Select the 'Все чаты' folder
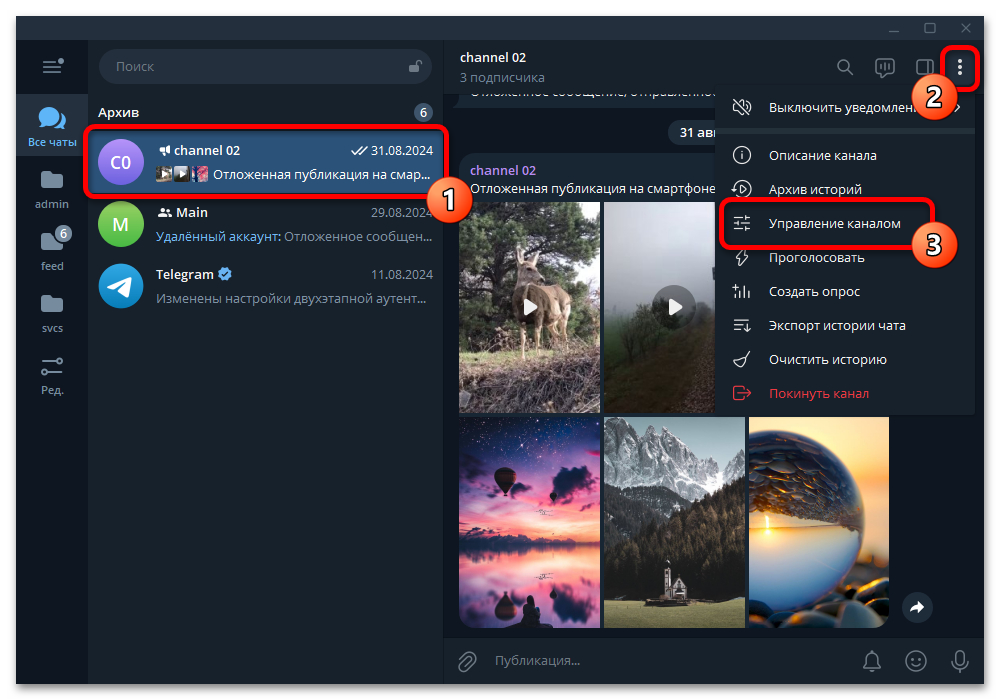 (52, 126)
